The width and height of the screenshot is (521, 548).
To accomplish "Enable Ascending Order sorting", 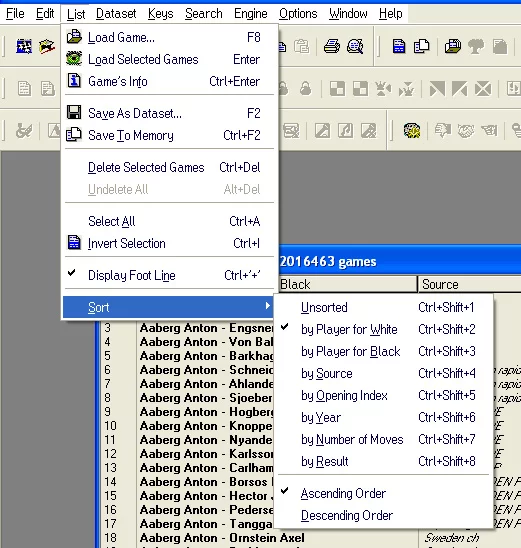I will [383, 493].
